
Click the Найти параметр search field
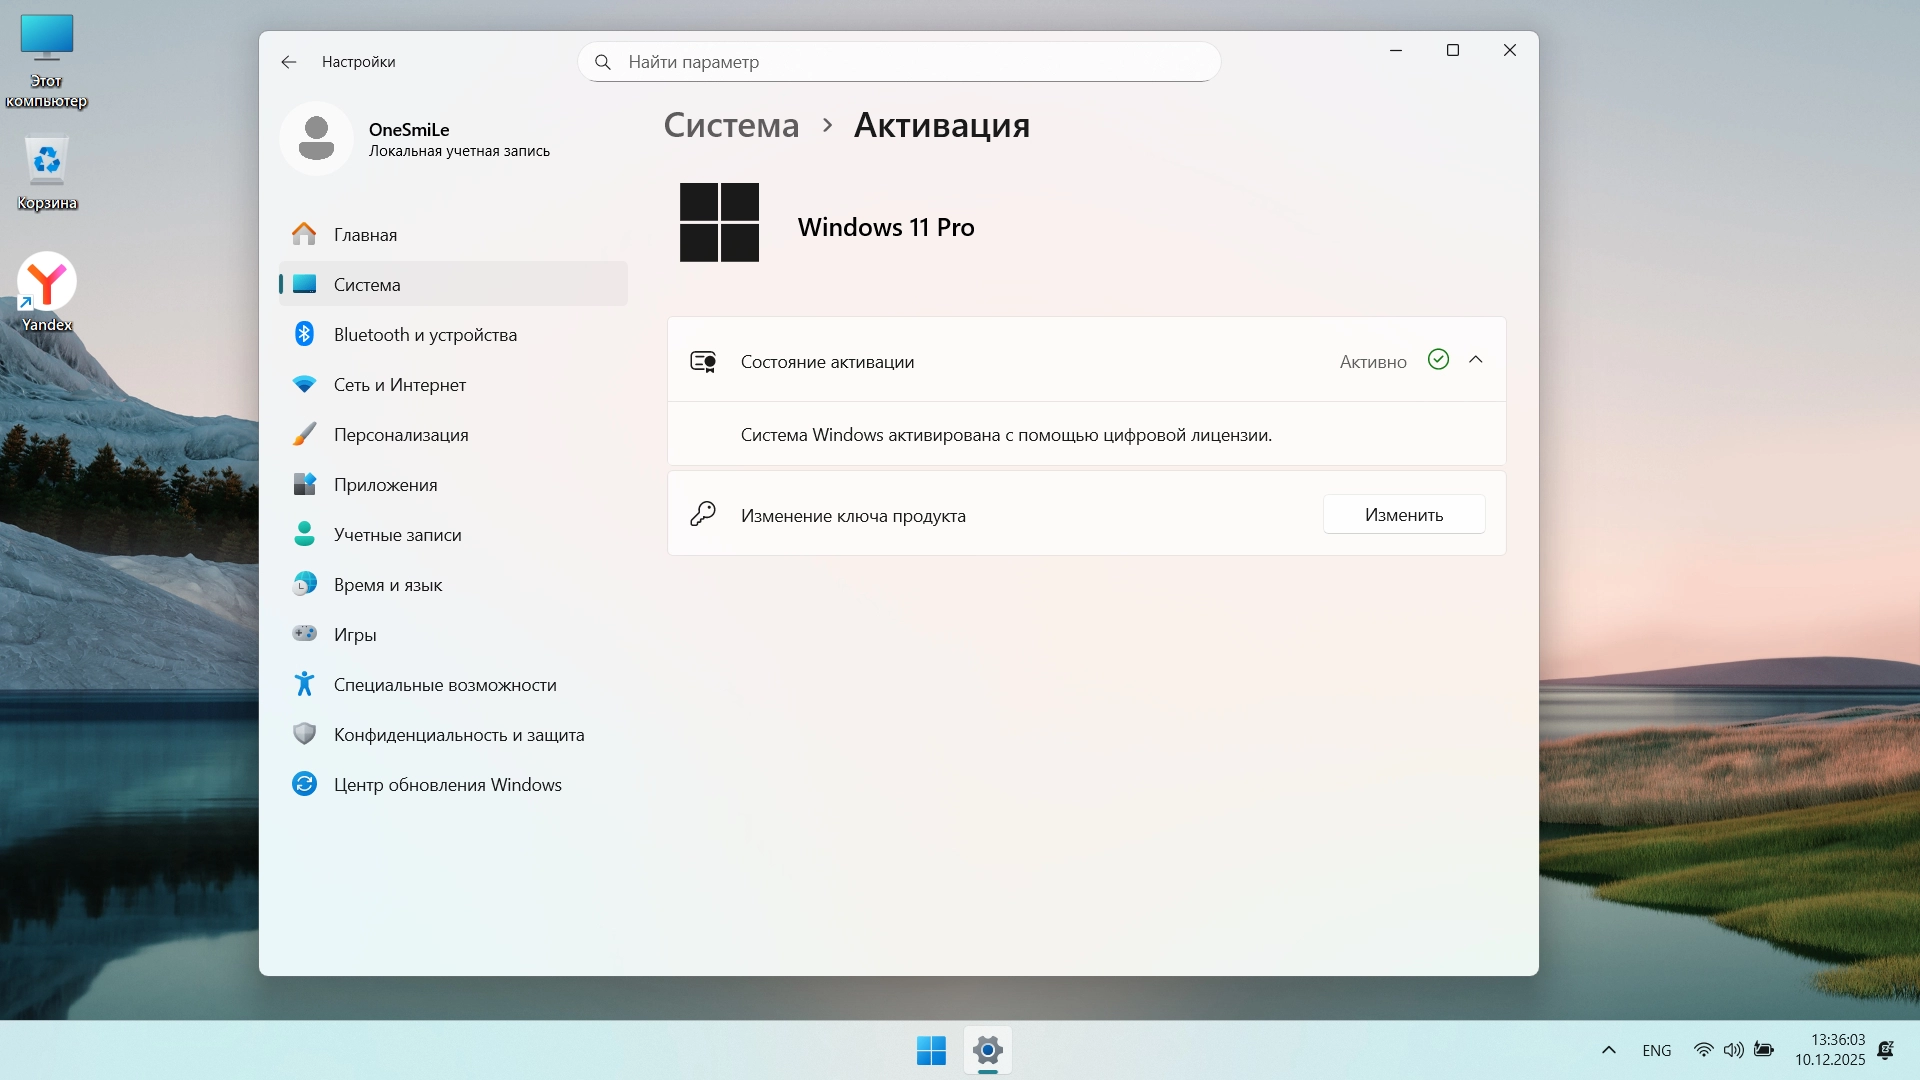click(898, 62)
